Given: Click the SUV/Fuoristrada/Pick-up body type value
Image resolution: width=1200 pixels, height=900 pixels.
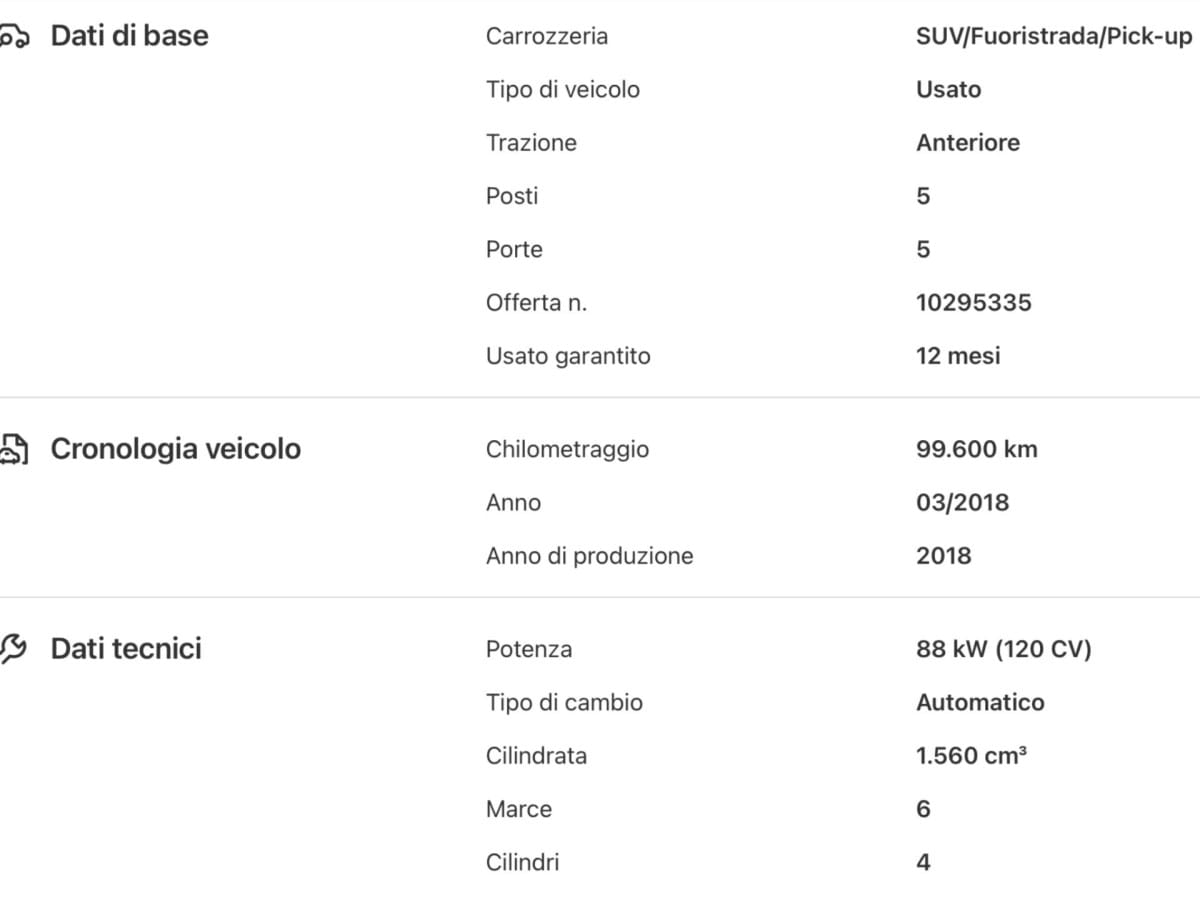Looking at the screenshot, I should point(1054,36).
